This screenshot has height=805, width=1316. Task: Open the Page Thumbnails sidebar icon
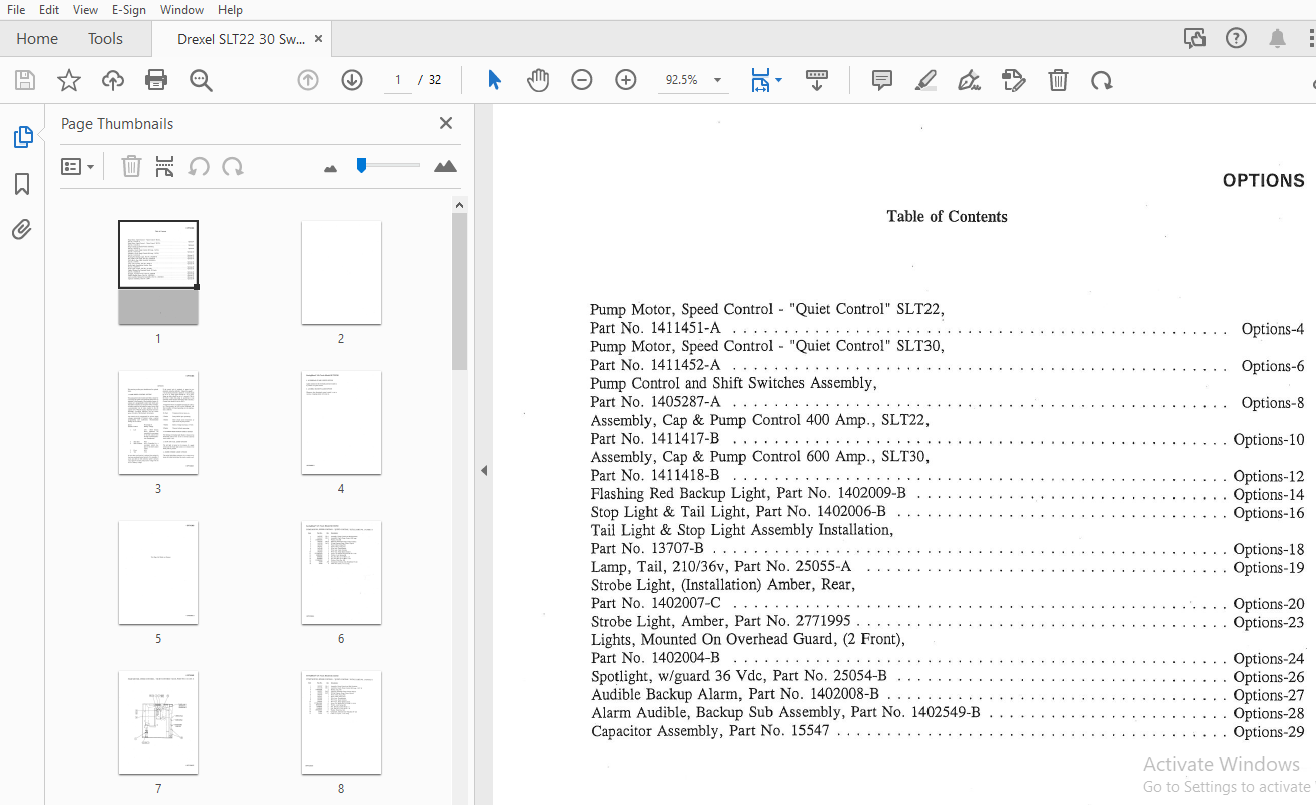(x=23, y=137)
